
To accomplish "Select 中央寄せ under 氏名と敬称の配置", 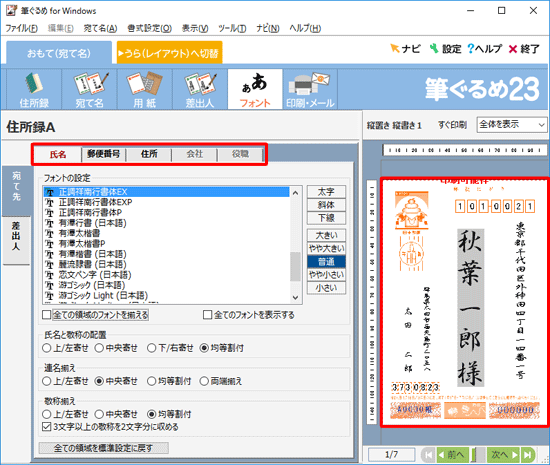I will coord(116,348).
